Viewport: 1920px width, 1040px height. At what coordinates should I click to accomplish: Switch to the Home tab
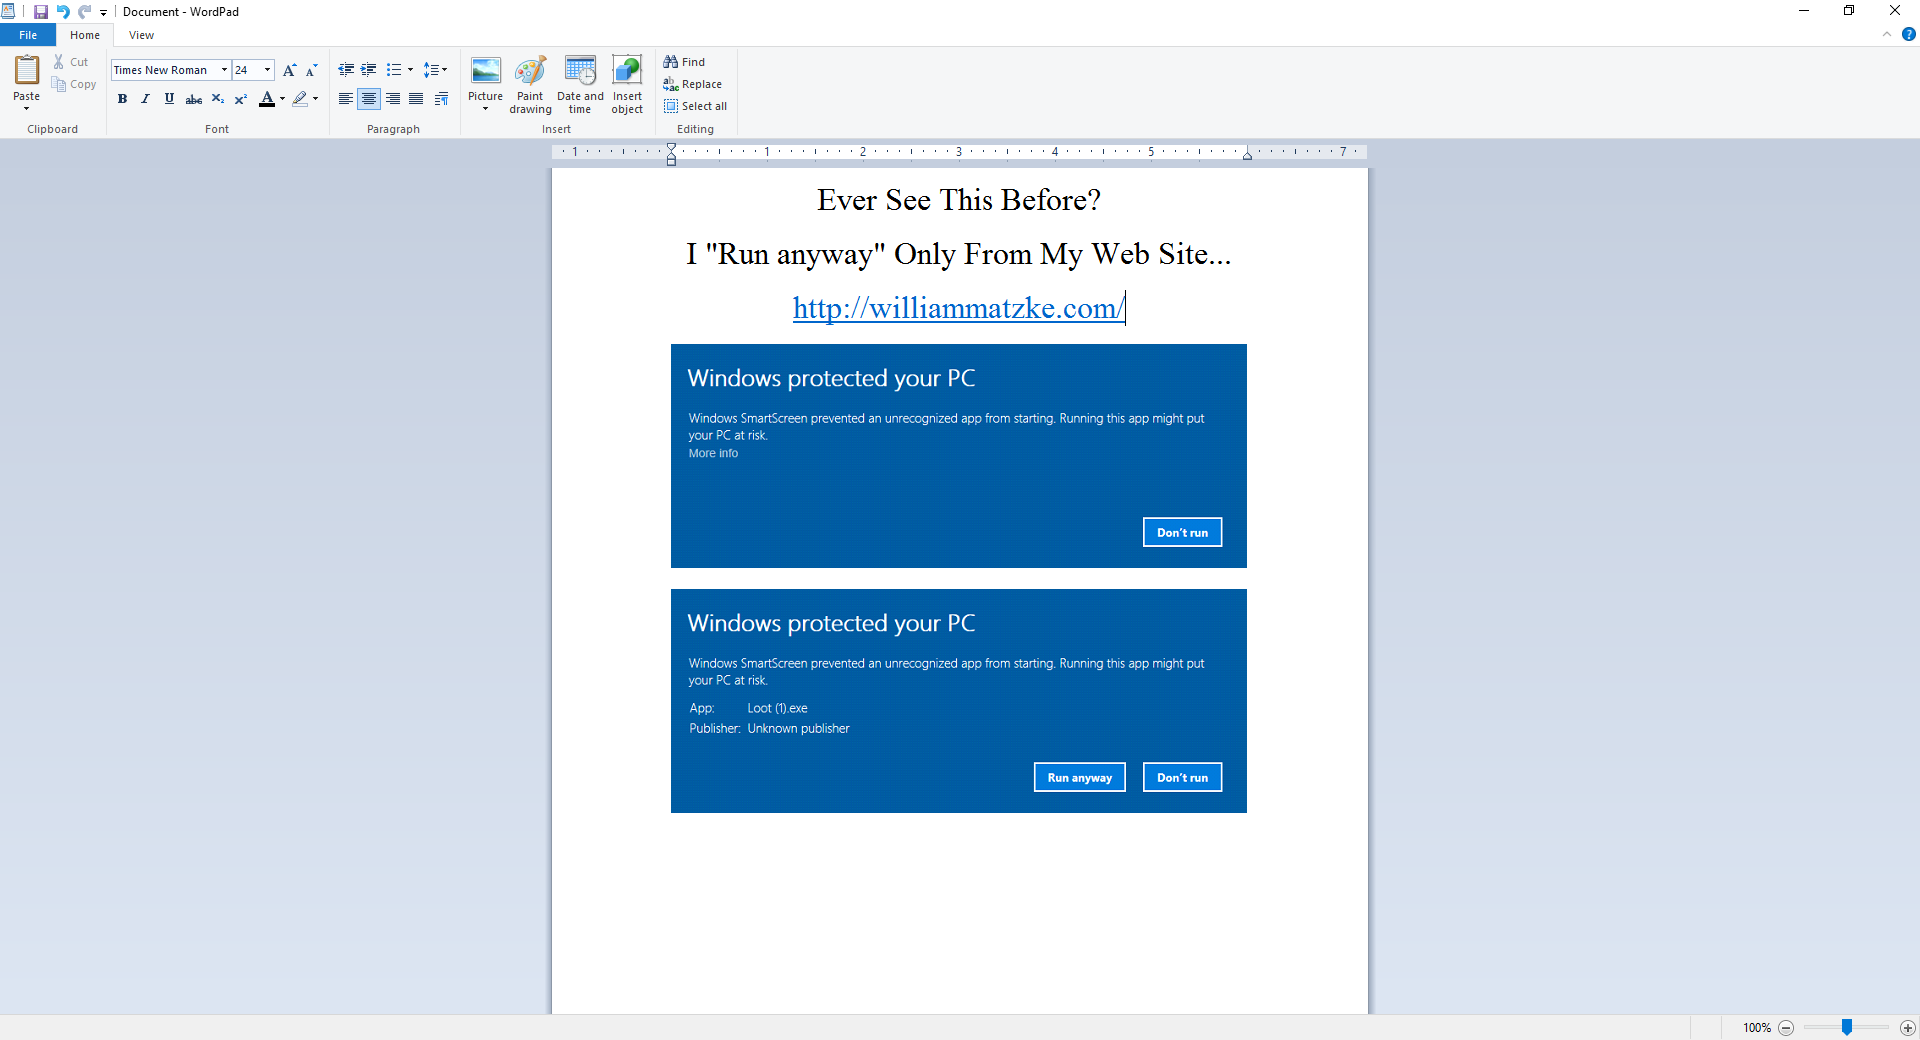(85, 35)
